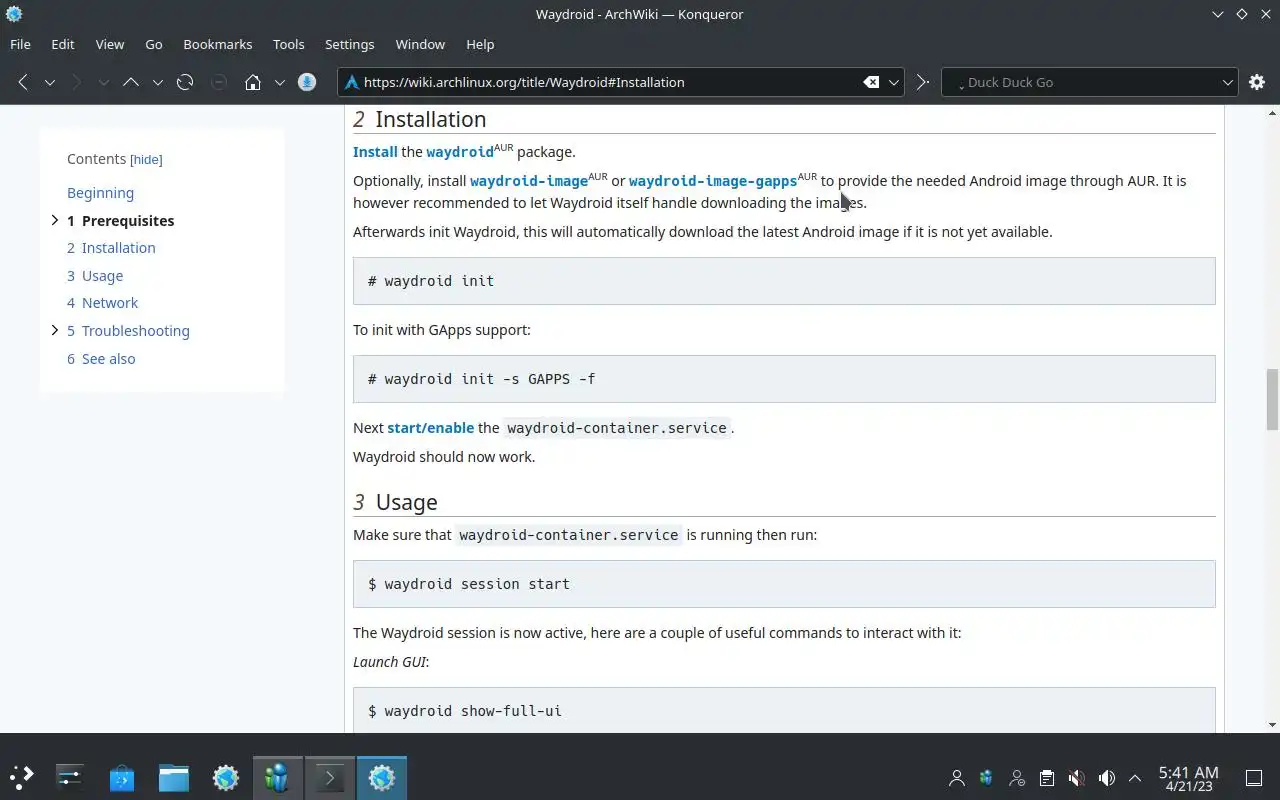The image size is (1280, 800).
Task: Open the View menu
Action: 110,44
